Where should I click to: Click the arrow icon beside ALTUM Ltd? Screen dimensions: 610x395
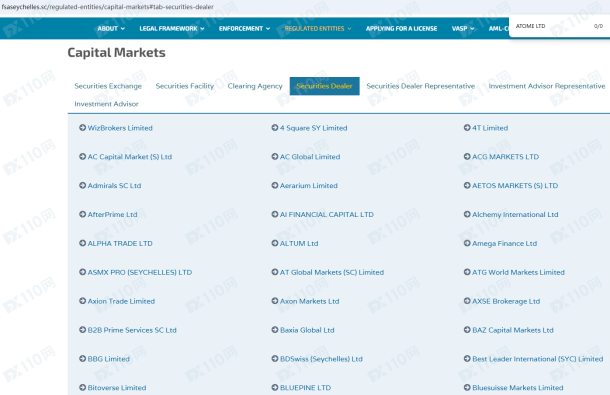(x=275, y=243)
